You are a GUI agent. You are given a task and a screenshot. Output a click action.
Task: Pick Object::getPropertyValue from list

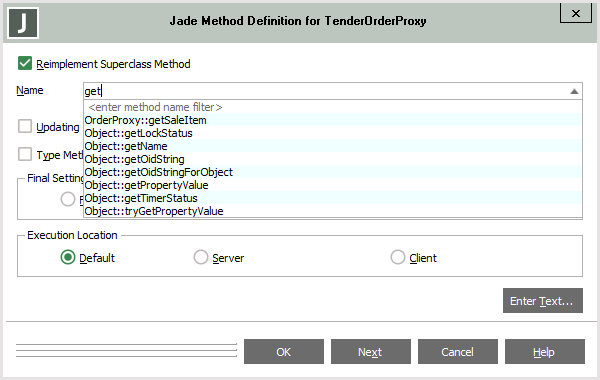click(333, 185)
